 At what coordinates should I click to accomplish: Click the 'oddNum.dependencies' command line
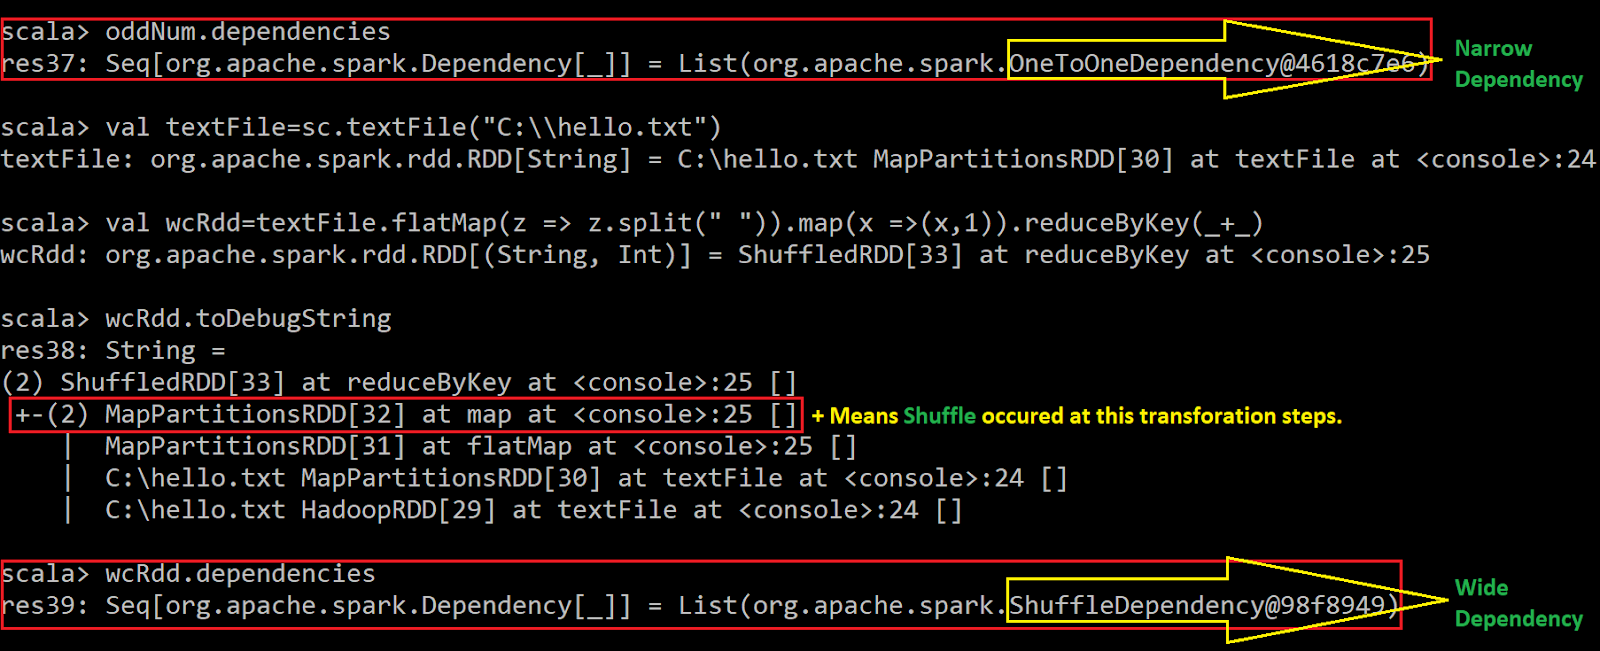[196, 32]
